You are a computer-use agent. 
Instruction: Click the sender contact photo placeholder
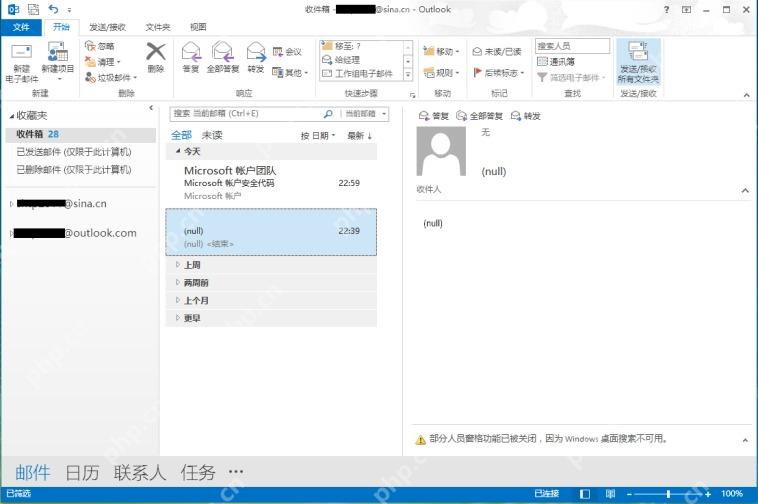tap(441, 151)
